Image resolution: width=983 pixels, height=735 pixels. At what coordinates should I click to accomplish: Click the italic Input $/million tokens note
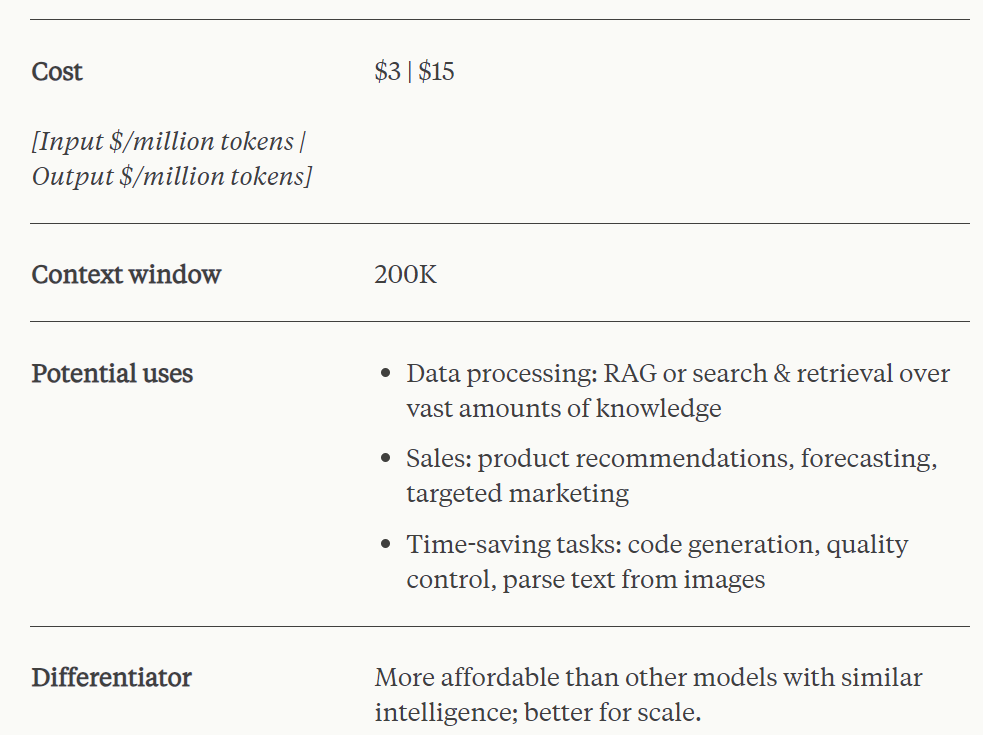click(168, 142)
